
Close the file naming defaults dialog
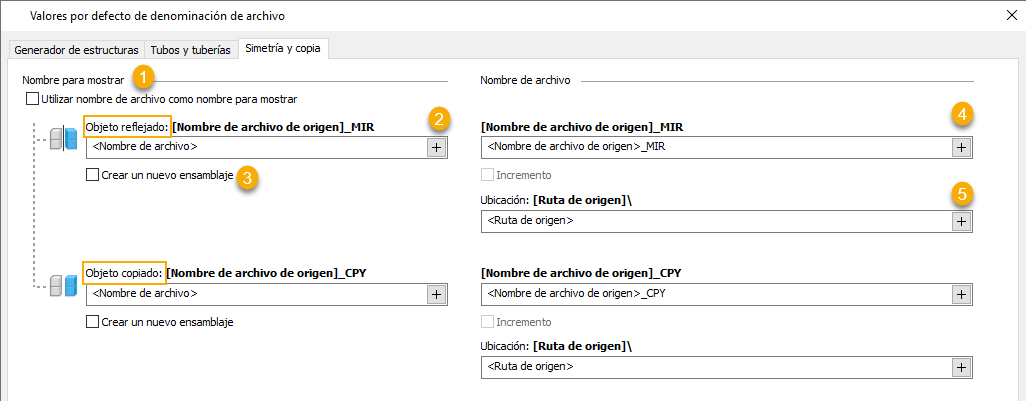click(1008, 15)
